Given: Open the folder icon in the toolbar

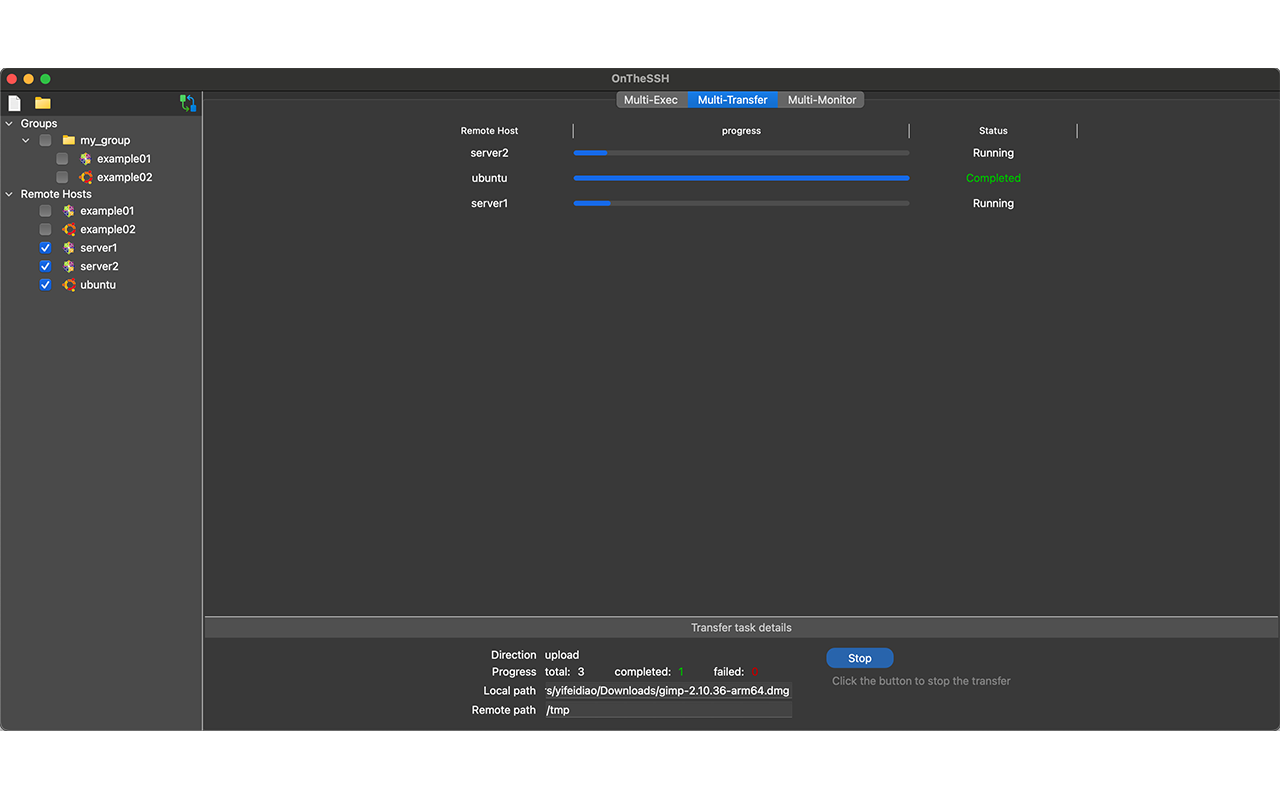Looking at the screenshot, I should click(x=41, y=102).
